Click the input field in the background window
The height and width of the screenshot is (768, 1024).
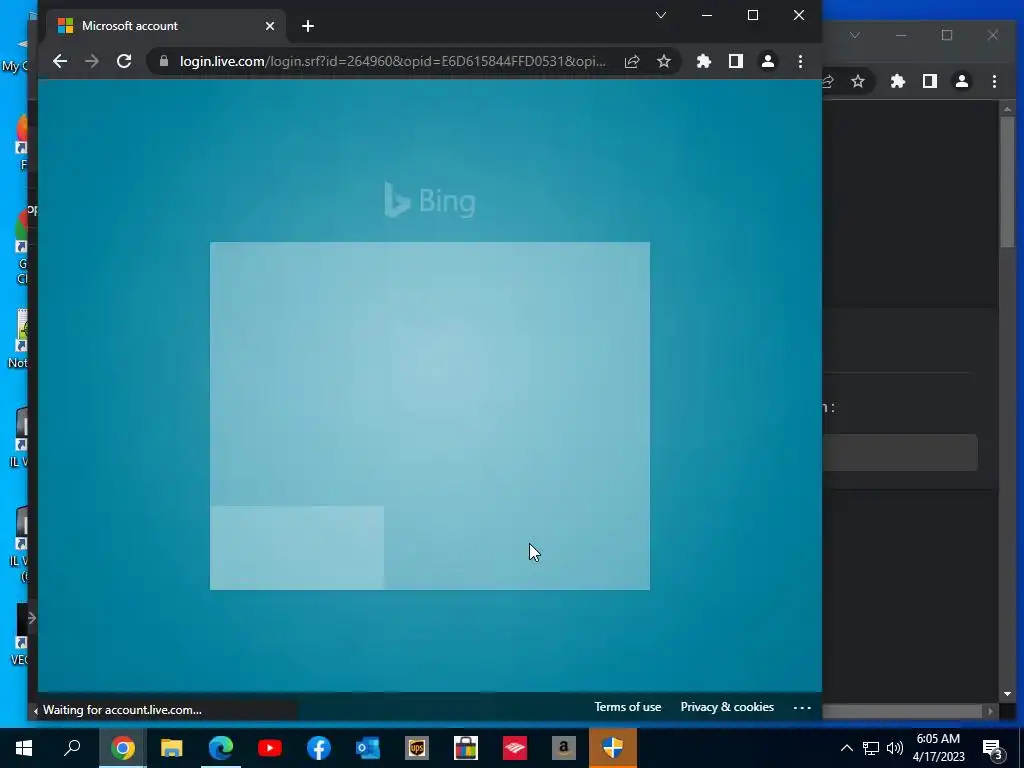(900, 452)
